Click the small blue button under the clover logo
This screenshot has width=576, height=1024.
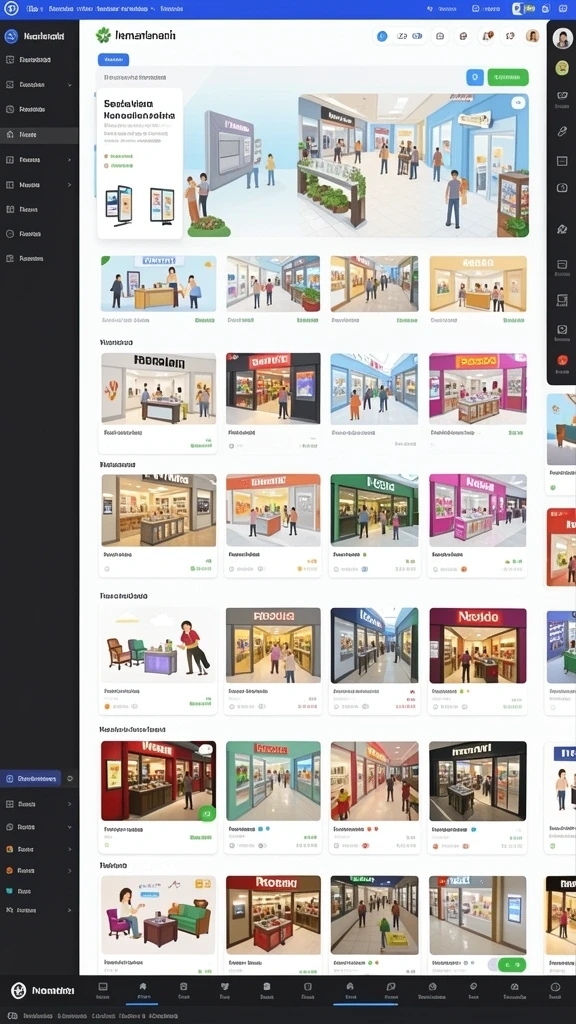pos(114,60)
